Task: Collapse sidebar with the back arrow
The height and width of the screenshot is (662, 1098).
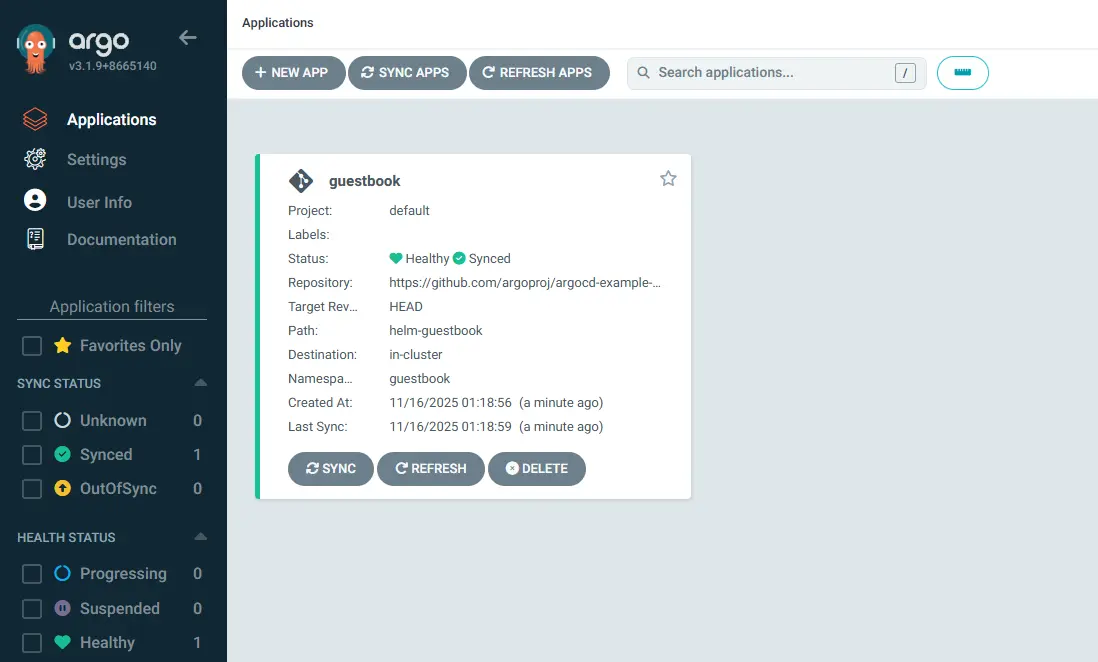Action: click(x=188, y=38)
